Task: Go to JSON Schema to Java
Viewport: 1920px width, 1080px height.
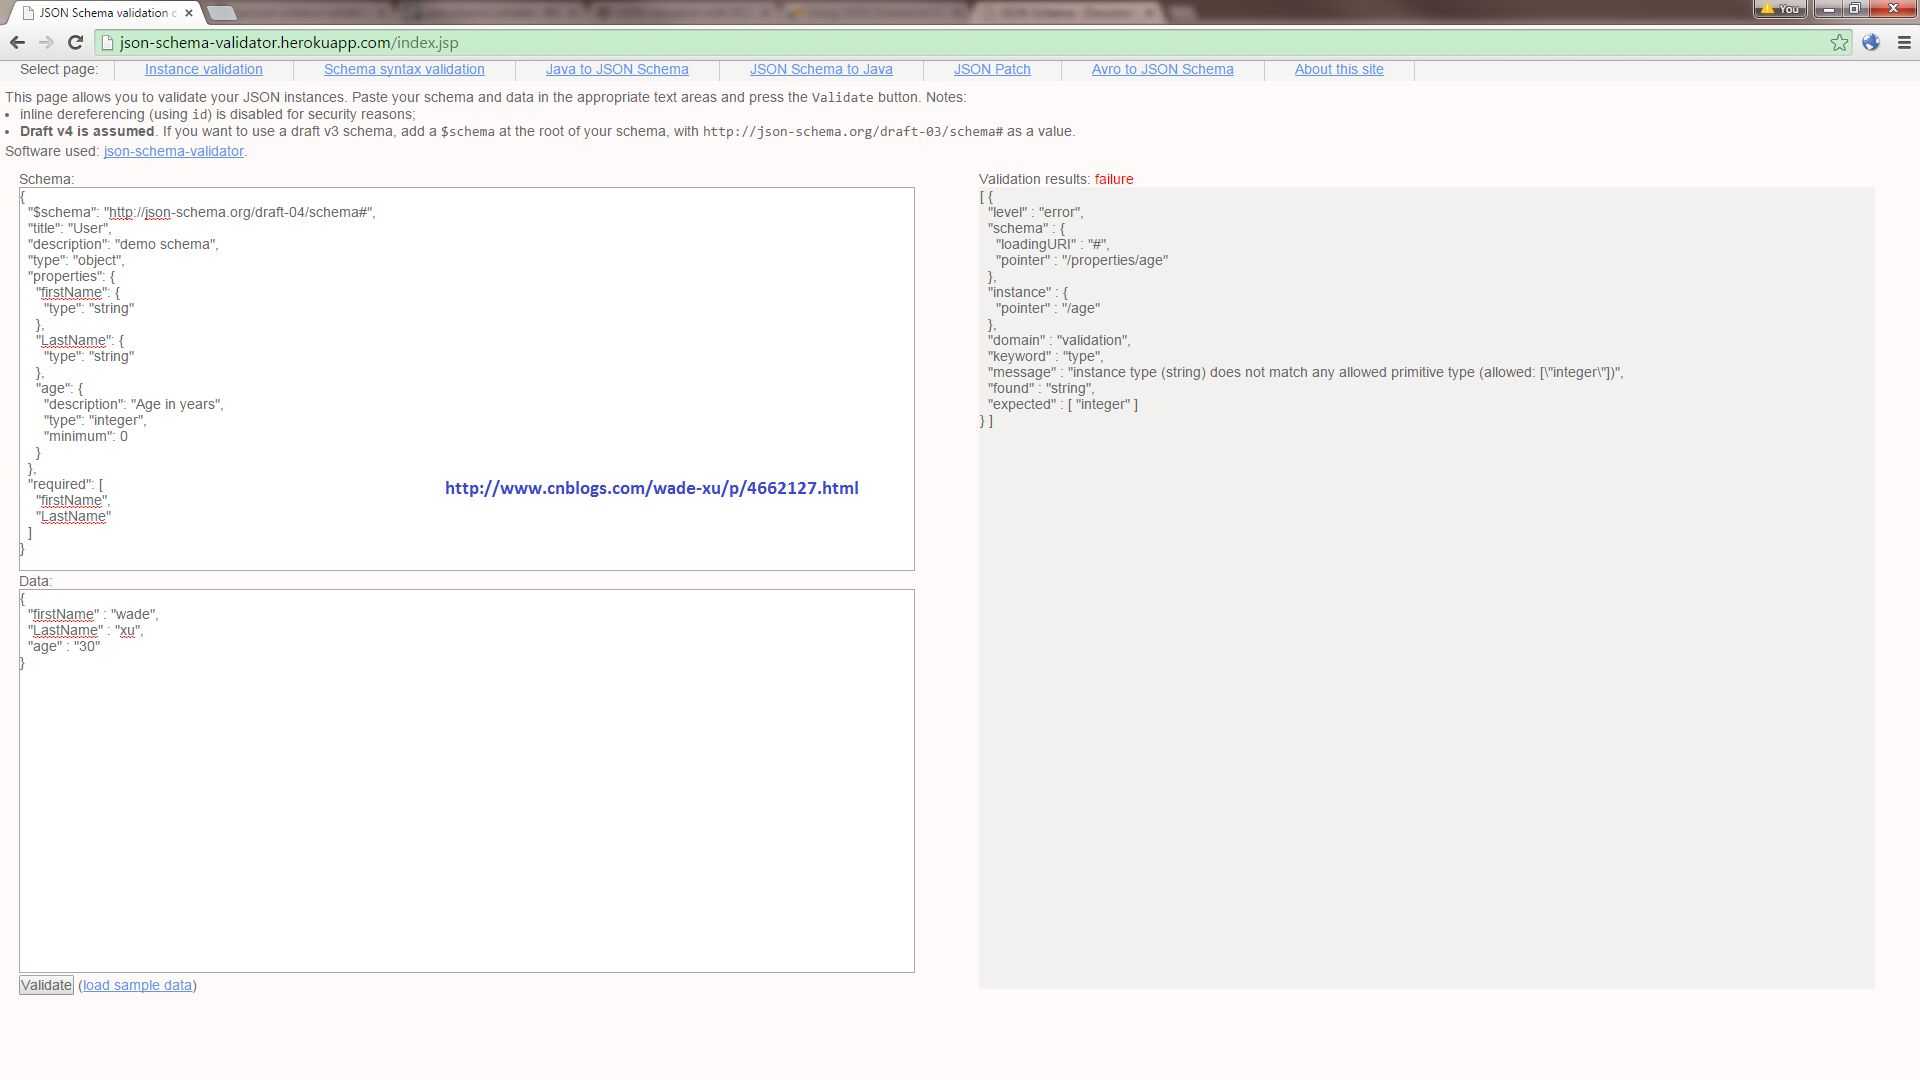Action: pyautogui.click(x=821, y=69)
